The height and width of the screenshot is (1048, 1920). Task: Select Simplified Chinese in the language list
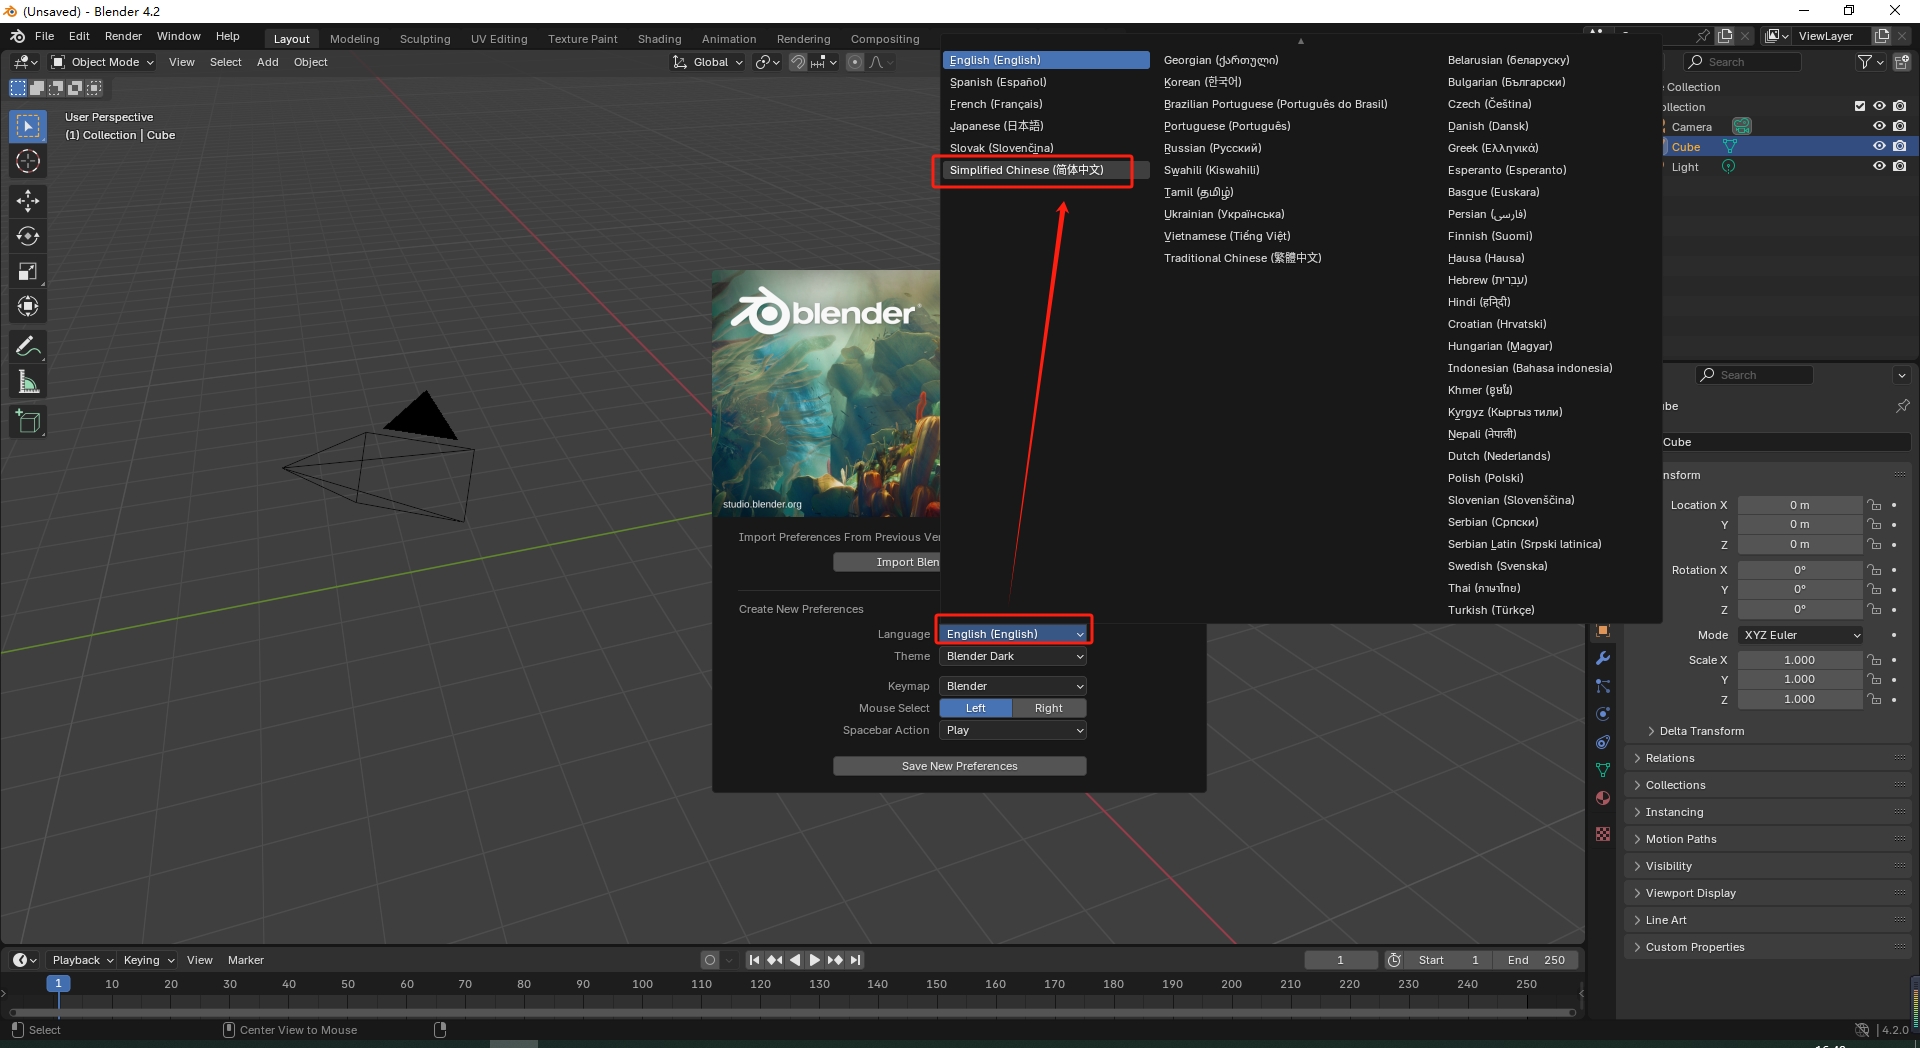(1026, 170)
